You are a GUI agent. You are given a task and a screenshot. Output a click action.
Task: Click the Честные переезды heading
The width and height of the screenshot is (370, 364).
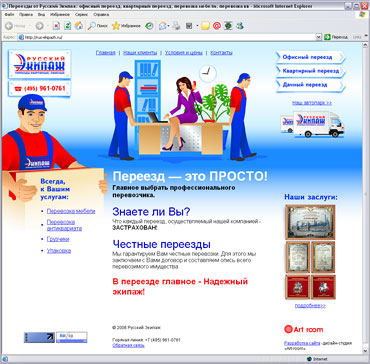point(161,244)
